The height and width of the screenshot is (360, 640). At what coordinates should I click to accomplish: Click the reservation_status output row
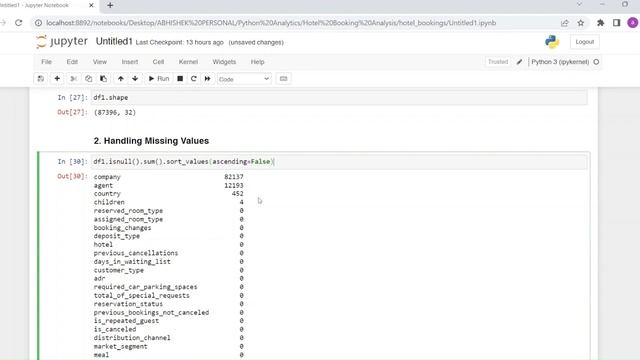coord(169,304)
